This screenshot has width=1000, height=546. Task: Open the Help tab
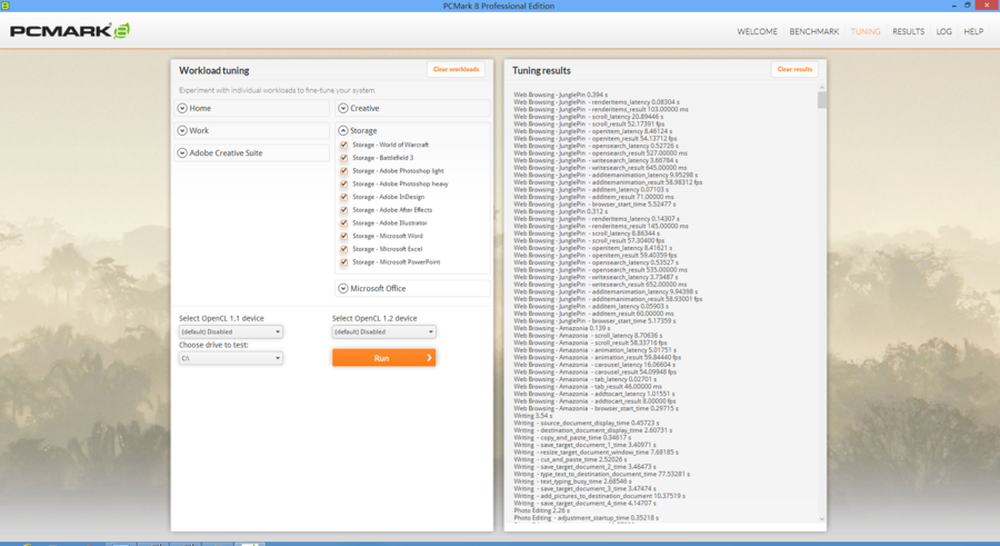coord(973,31)
